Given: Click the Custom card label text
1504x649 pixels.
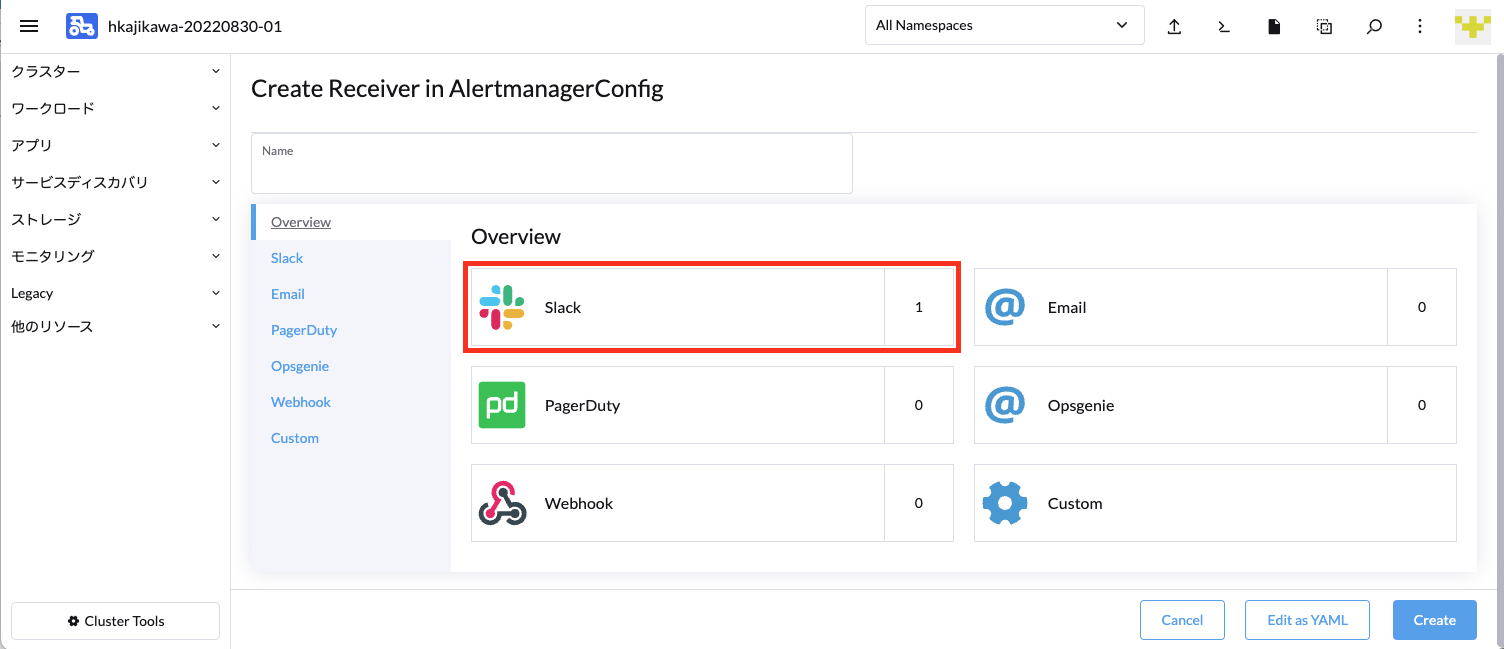Looking at the screenshot, I should pyautogui.click(x=1075, y=504).
